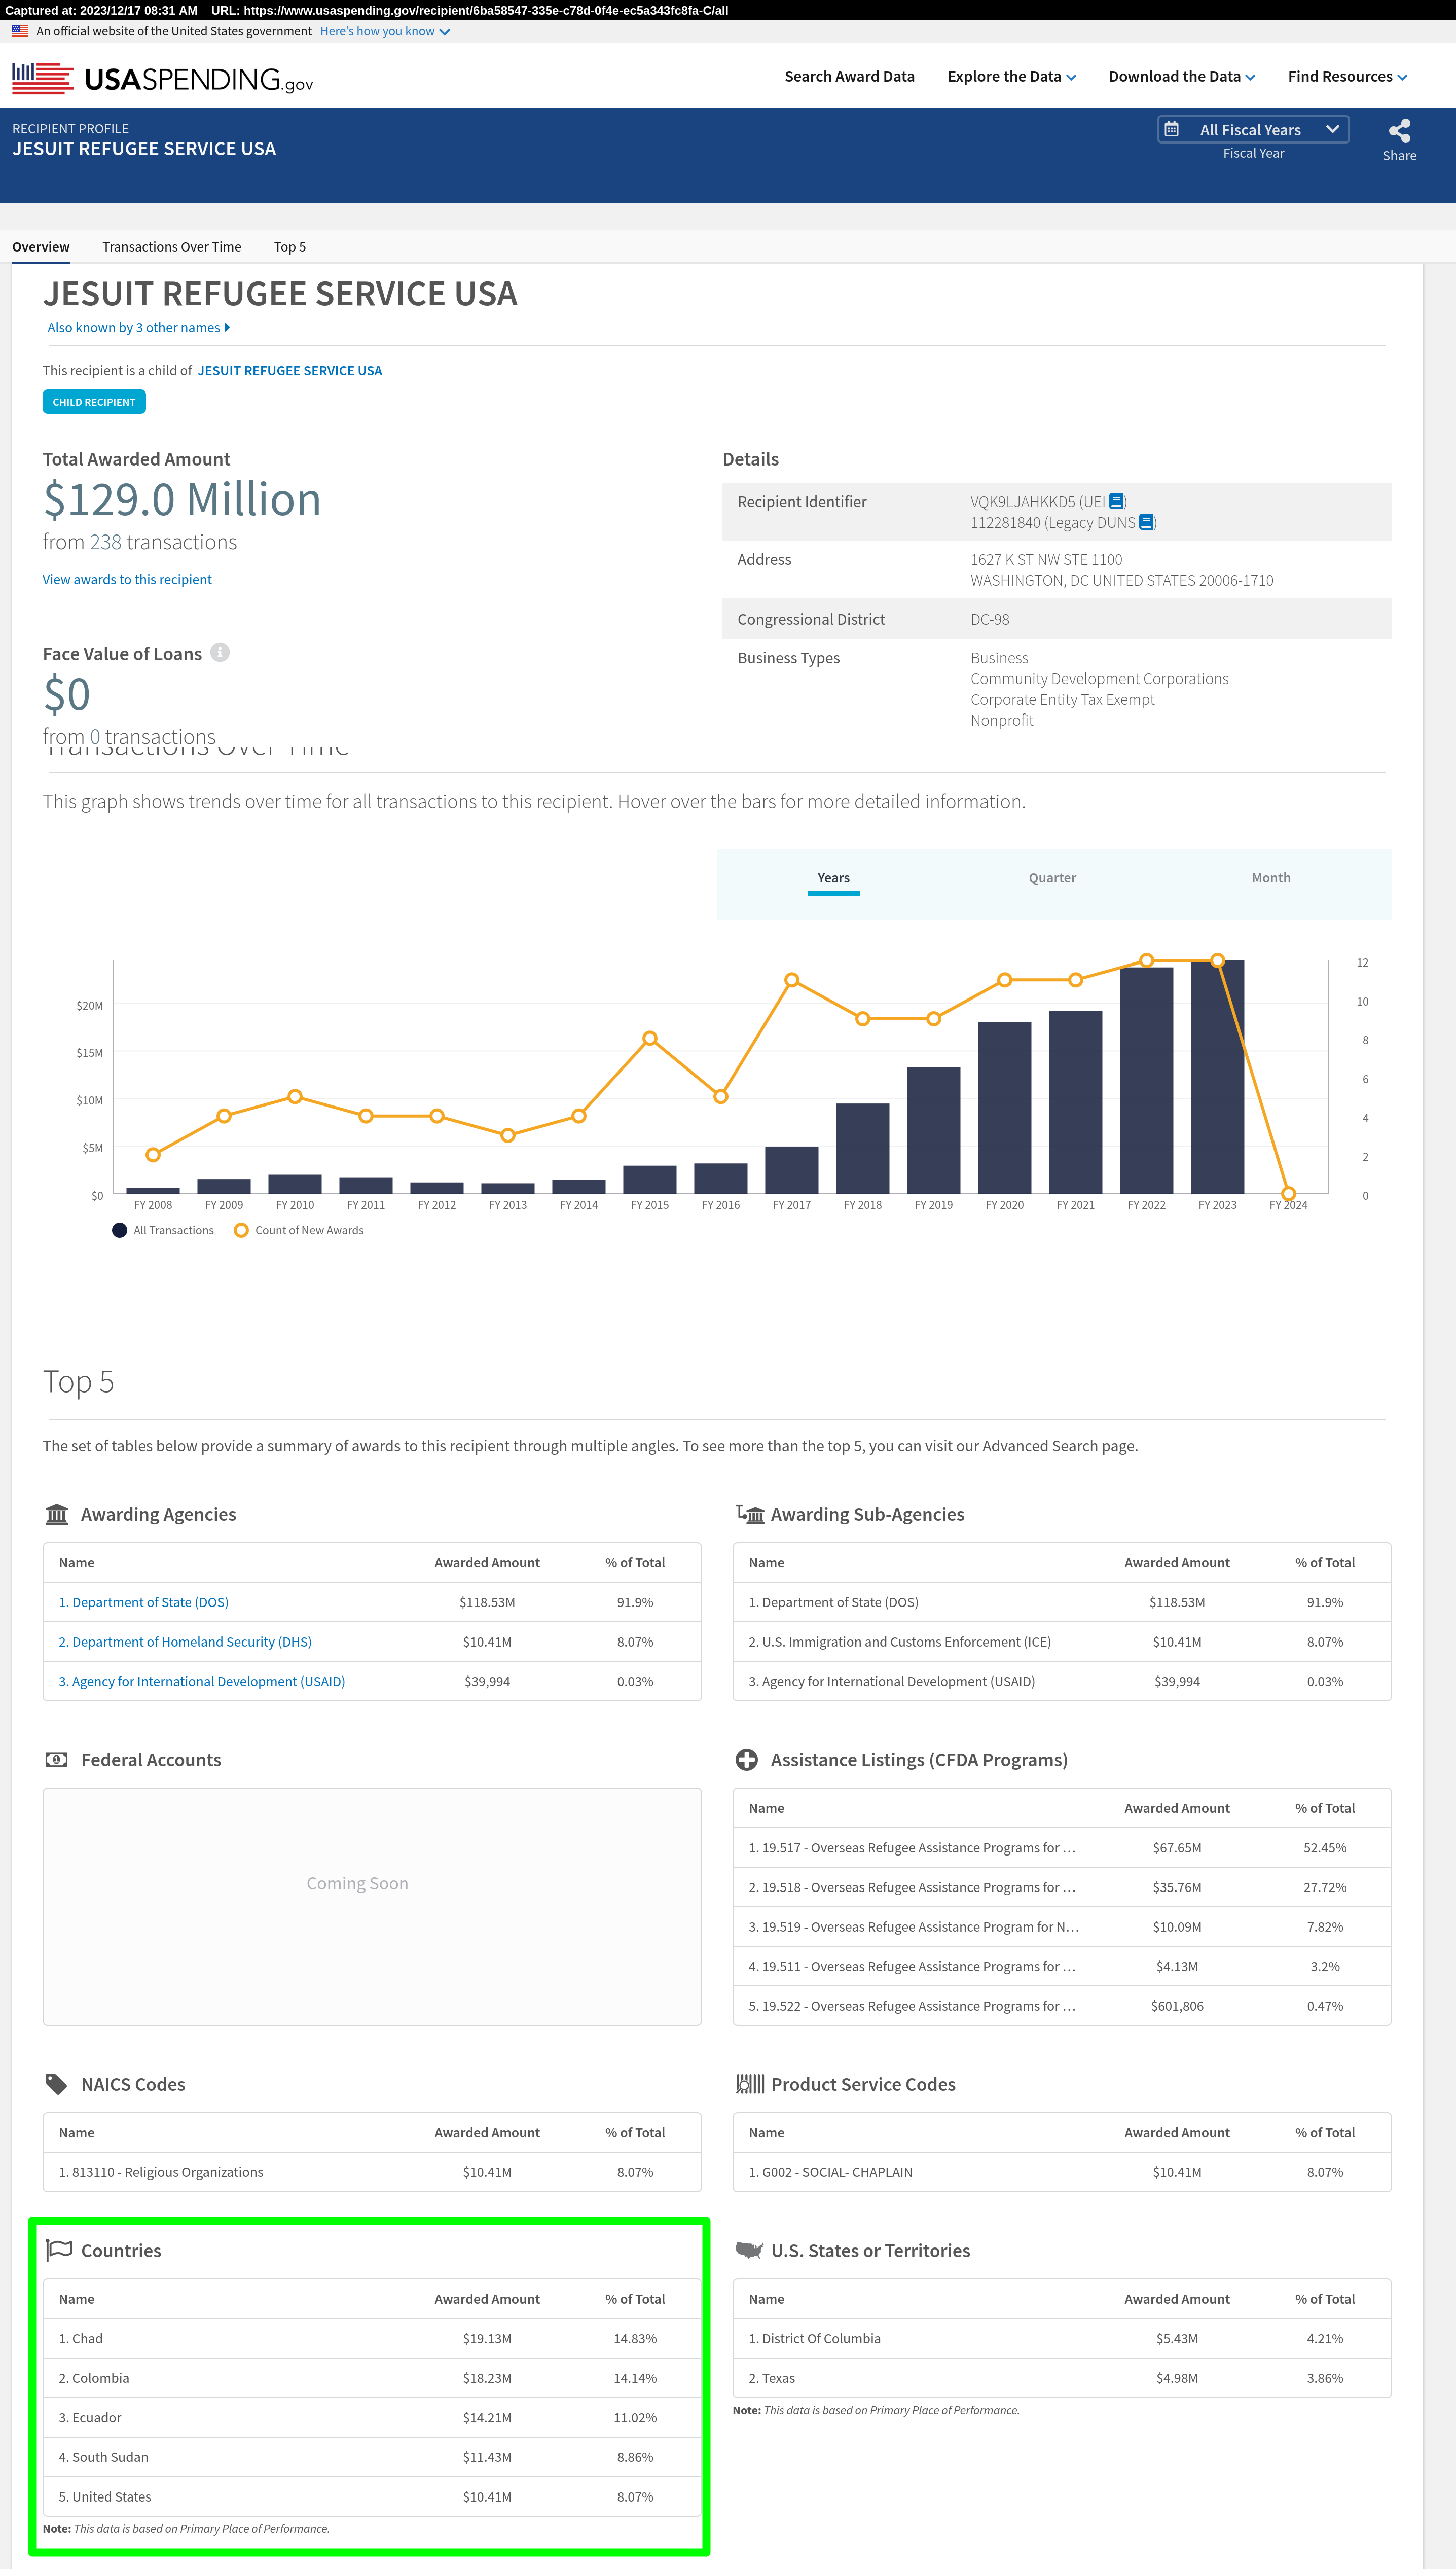
Task: Expand the Explore the Data menu
Action: (x=1011, y=76)
